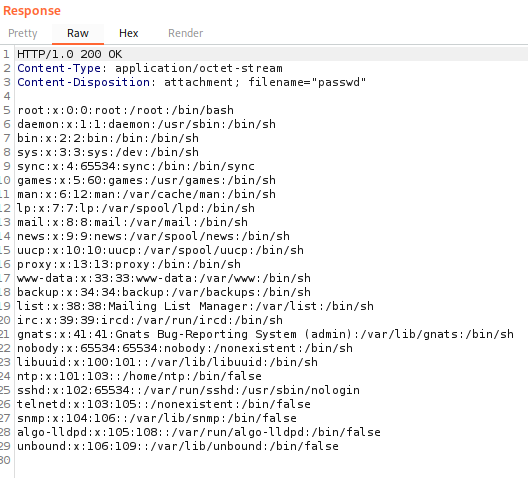The height and width of the screenshot is (478, 528).
Task: Click the Response panel heading
Action: click(32, 11)
